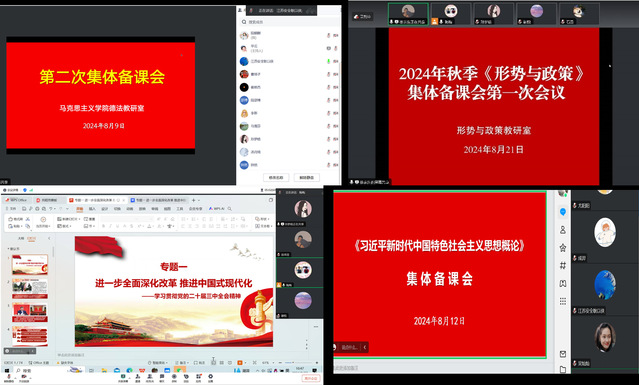
Task: Toggle the first participant's microphone icon in the member list
Action: [x=328, y=35]
